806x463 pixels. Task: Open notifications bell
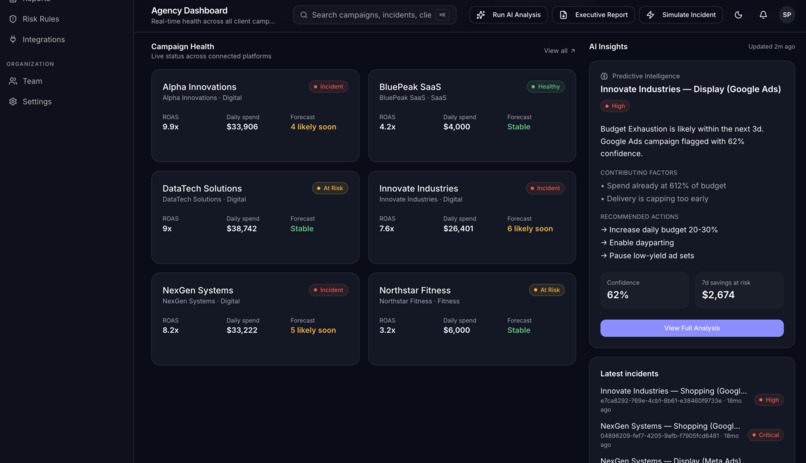(763, 15)
